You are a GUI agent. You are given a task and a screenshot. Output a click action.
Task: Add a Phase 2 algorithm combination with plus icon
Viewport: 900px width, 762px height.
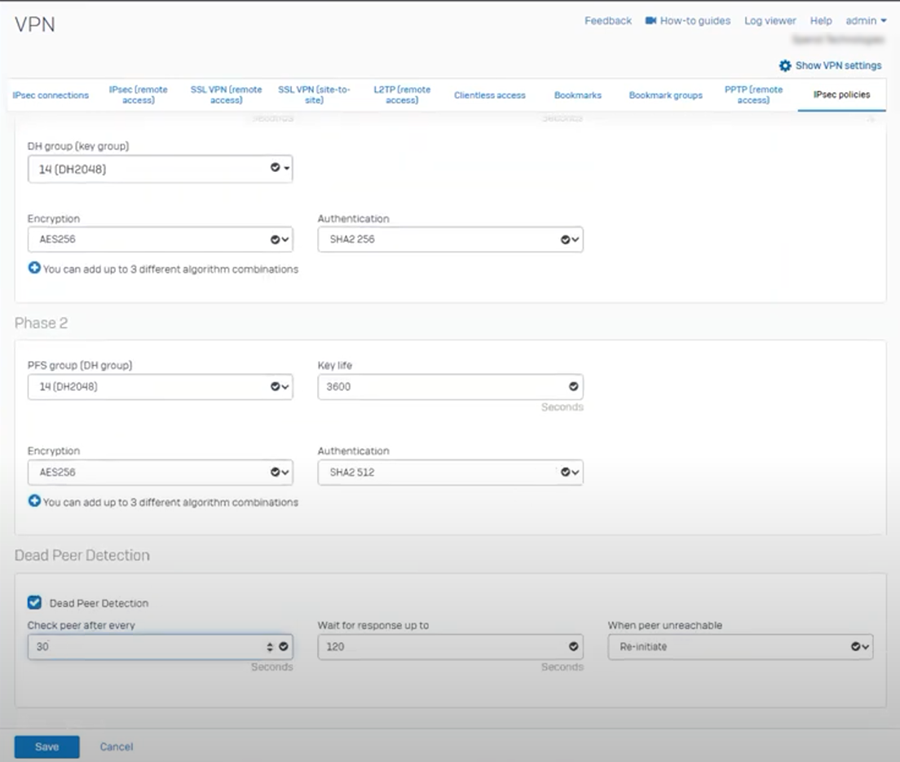(x=34, y=501)
